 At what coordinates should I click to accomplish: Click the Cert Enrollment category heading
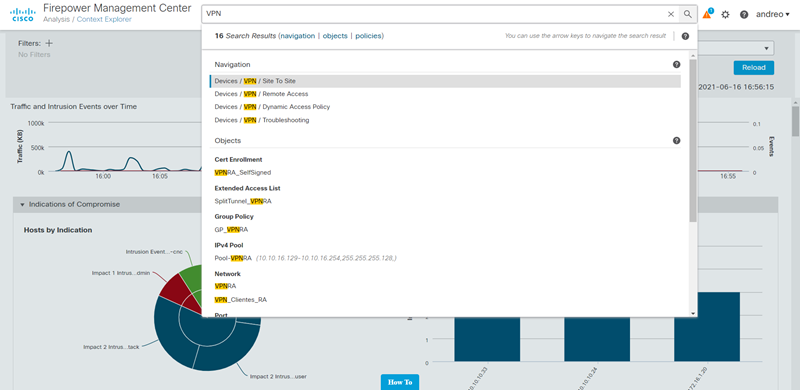pos(238,159)
